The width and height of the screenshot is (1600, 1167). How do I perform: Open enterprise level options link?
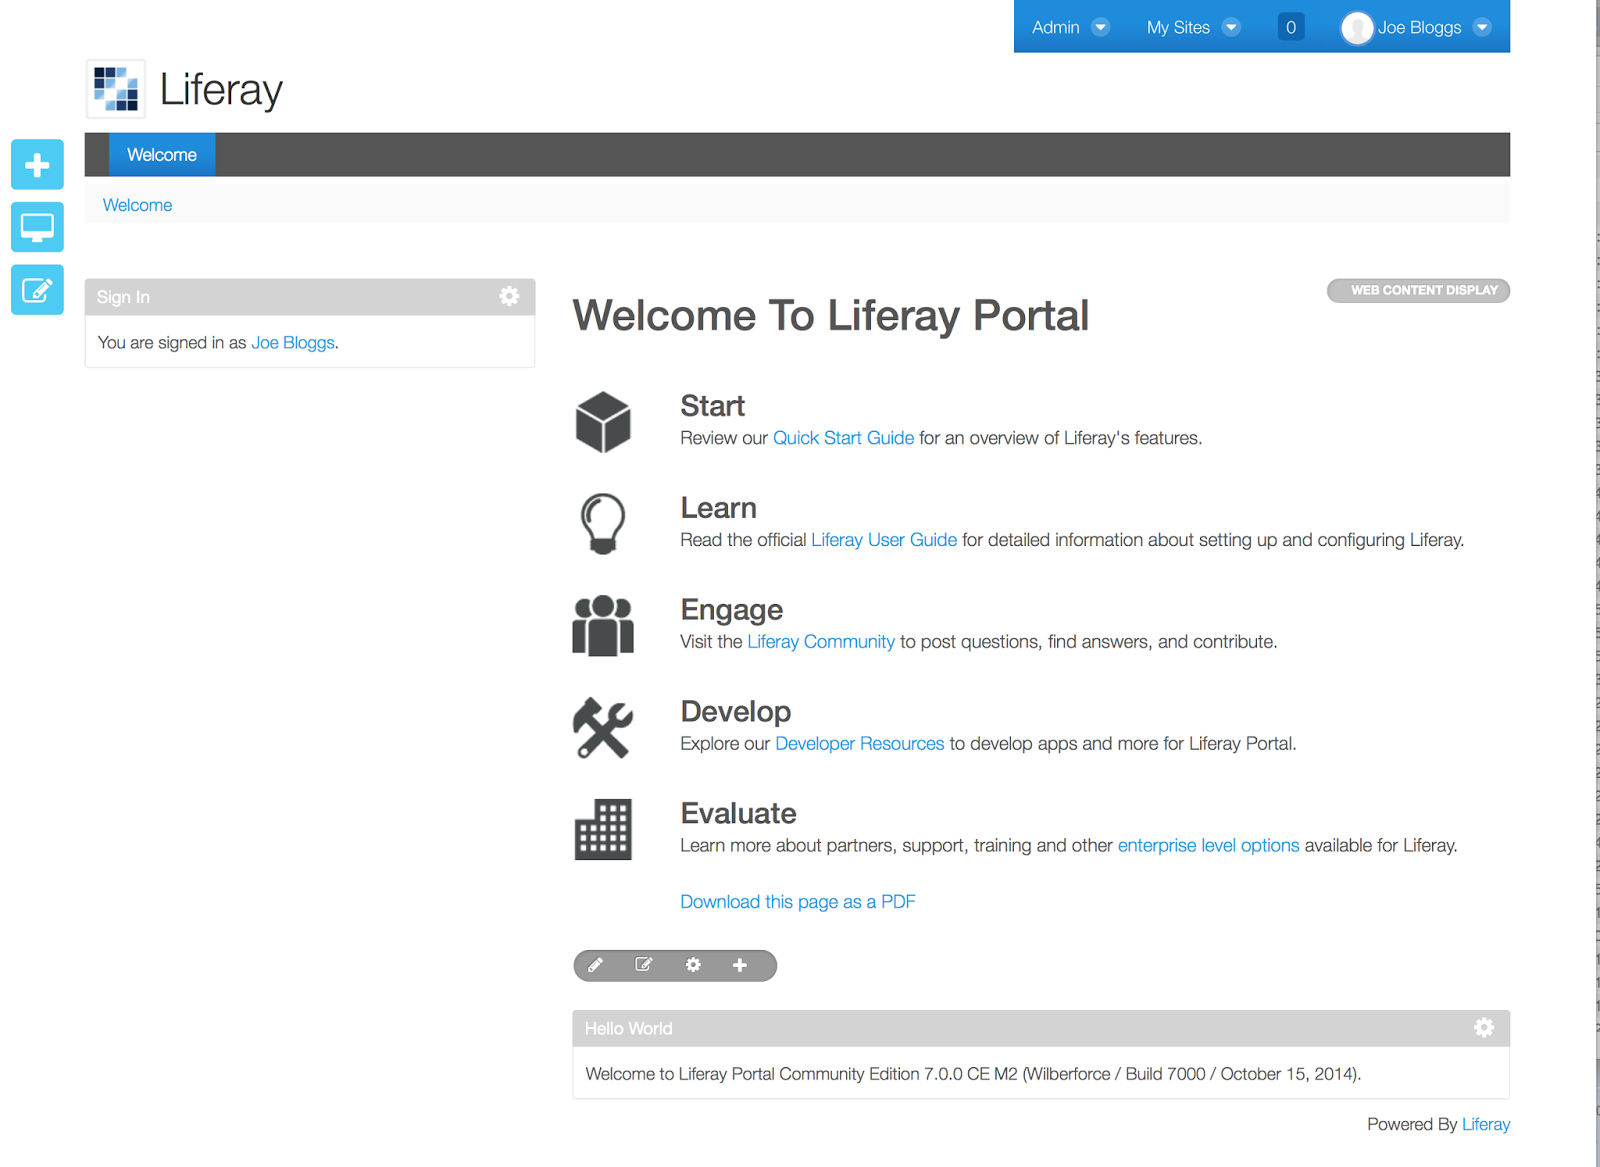pos(1208,846)
